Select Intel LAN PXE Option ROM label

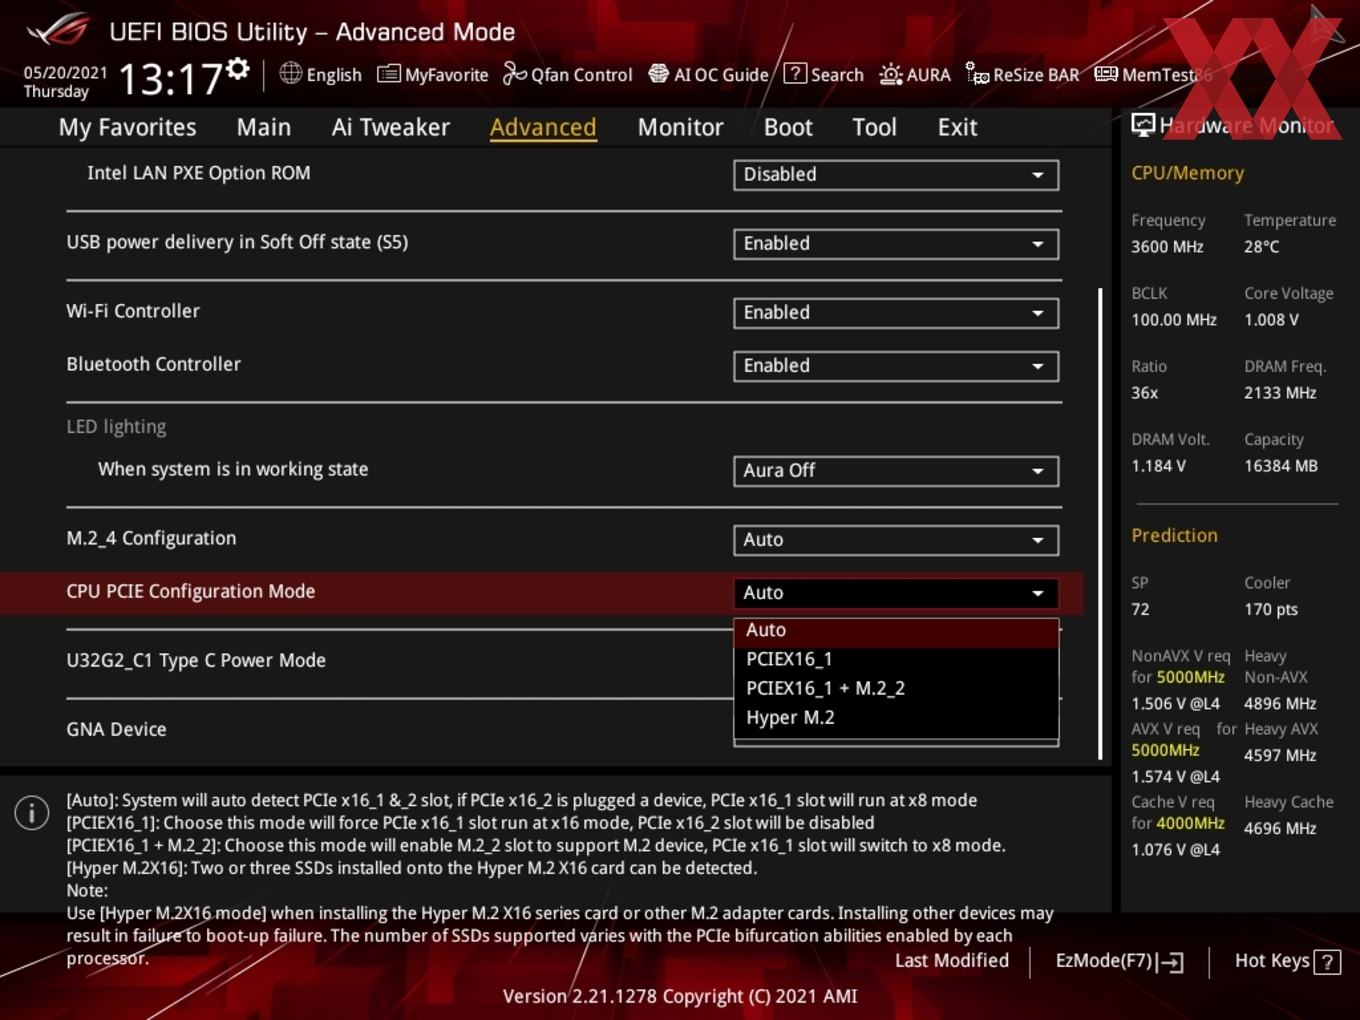click(x=199, y=173)
